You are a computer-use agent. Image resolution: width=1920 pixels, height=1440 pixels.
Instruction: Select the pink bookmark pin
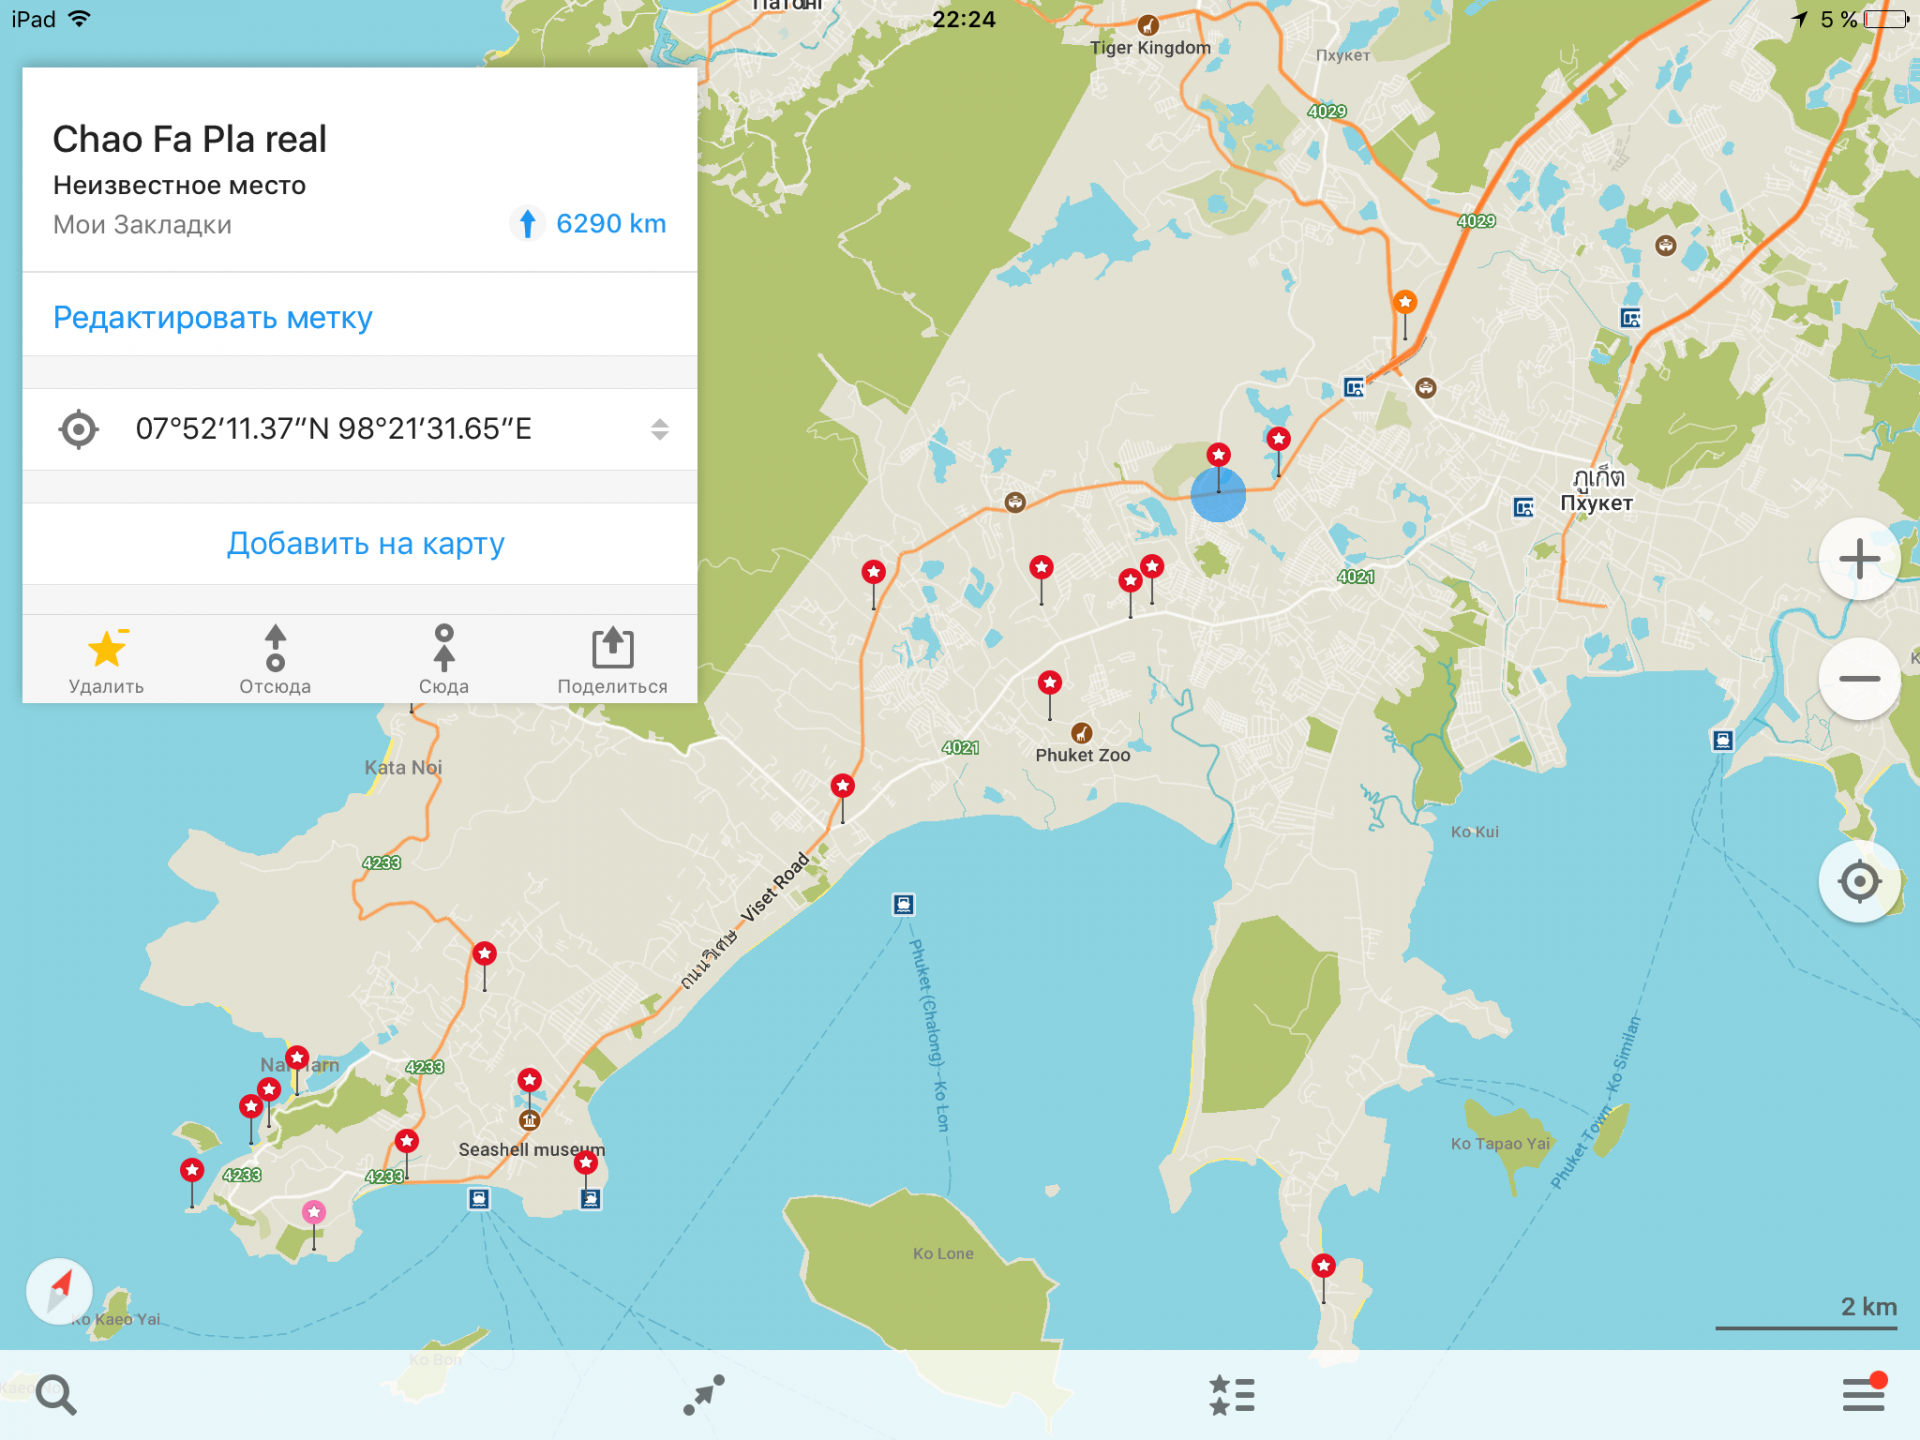pyautogui.click(x=314, y=1213)
